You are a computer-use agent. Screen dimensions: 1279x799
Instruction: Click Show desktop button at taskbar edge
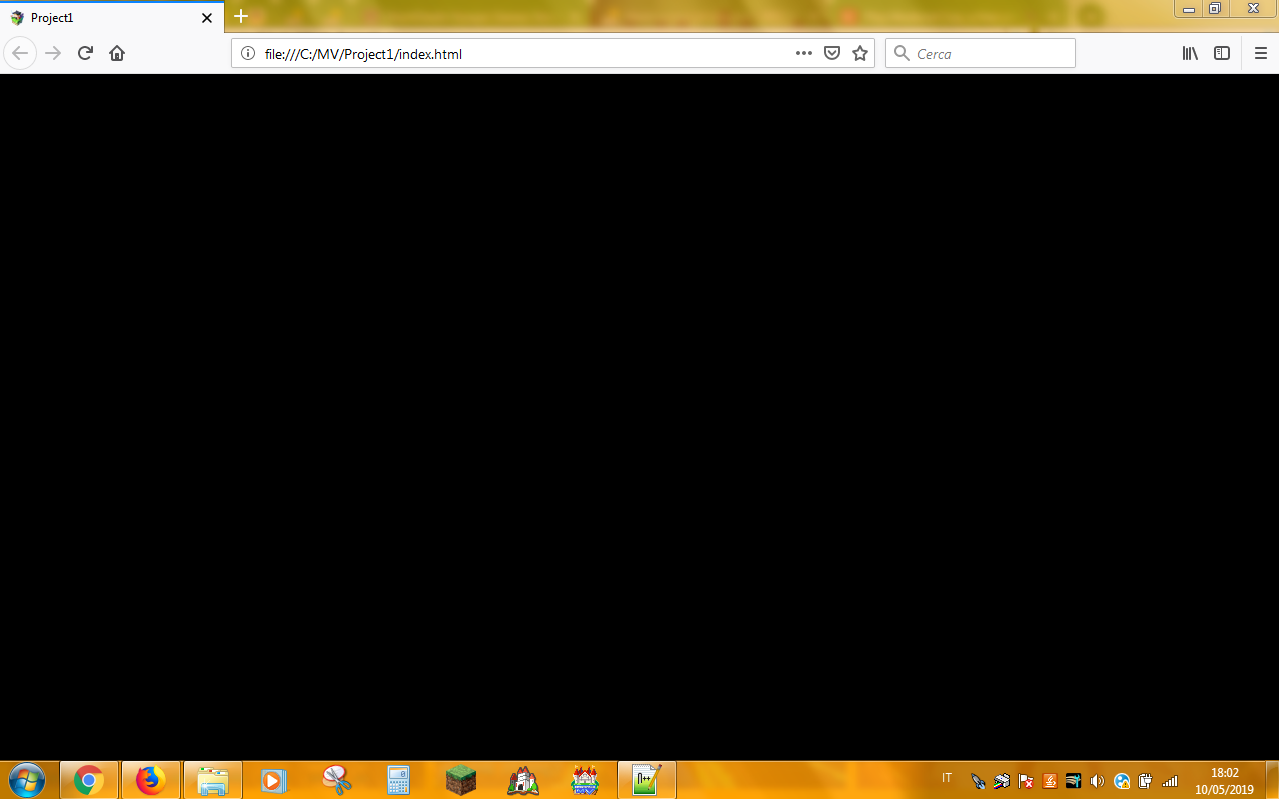point(1272,780)
